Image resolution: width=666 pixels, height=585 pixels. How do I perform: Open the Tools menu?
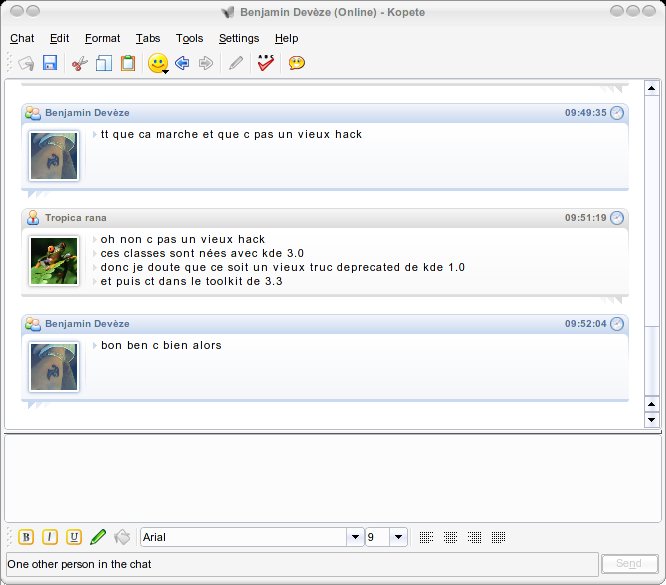tap(189, 38)
